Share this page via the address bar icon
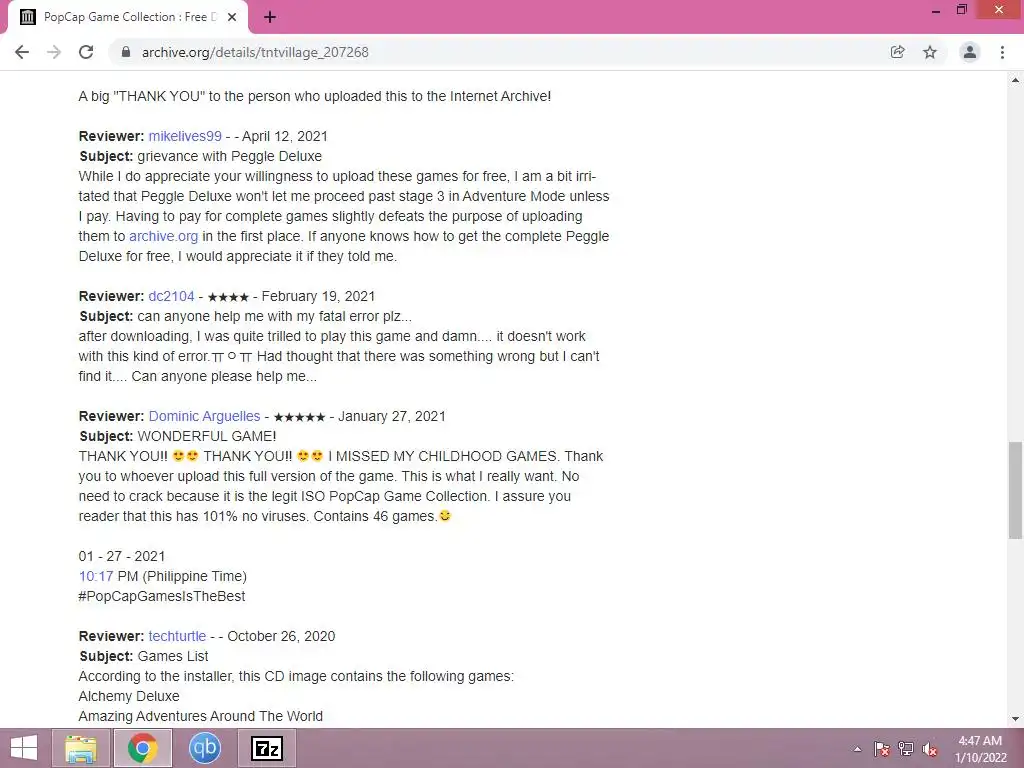Viewport: 1024px width, 768px height. 898,52
